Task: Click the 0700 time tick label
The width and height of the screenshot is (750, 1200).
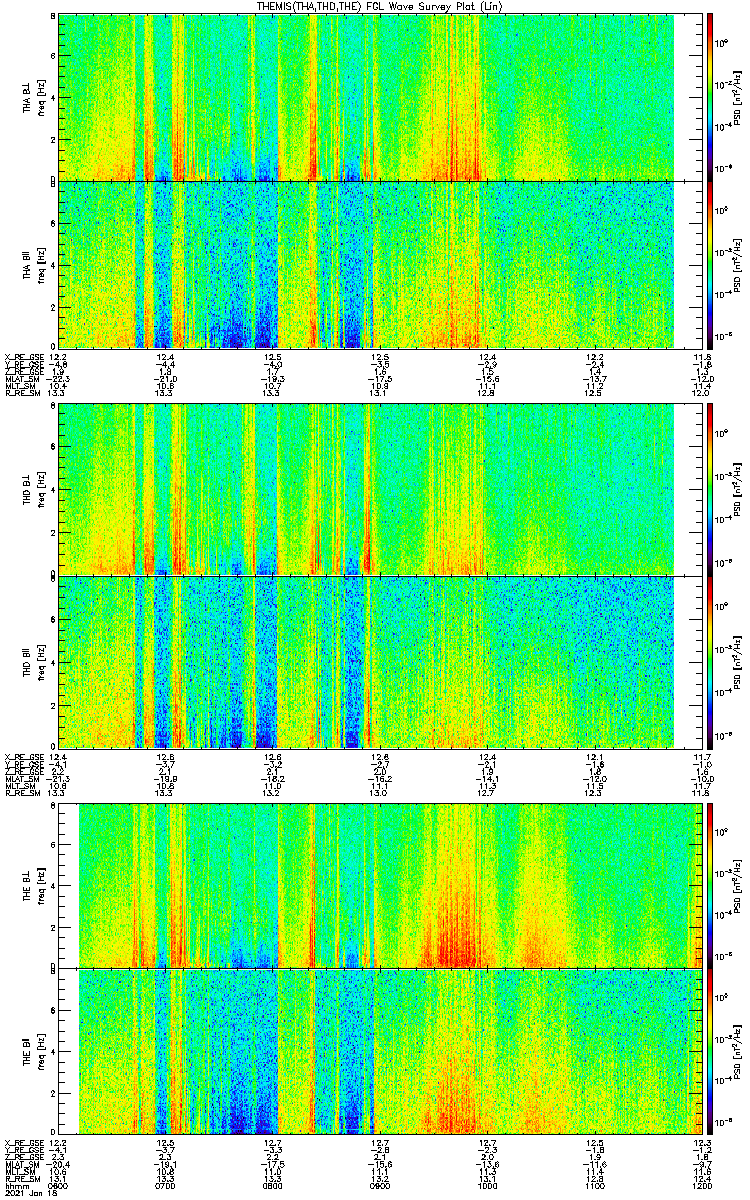Action: (165, 1185)
